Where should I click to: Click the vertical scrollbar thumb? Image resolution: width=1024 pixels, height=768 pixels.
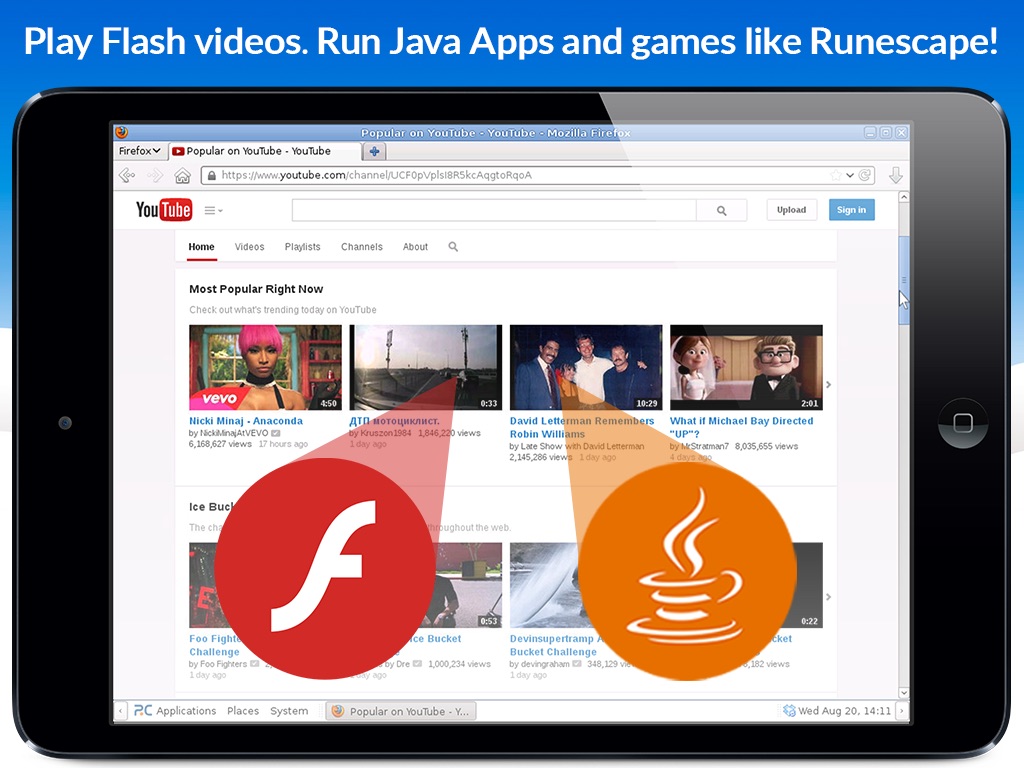click(x=904, y=280)
